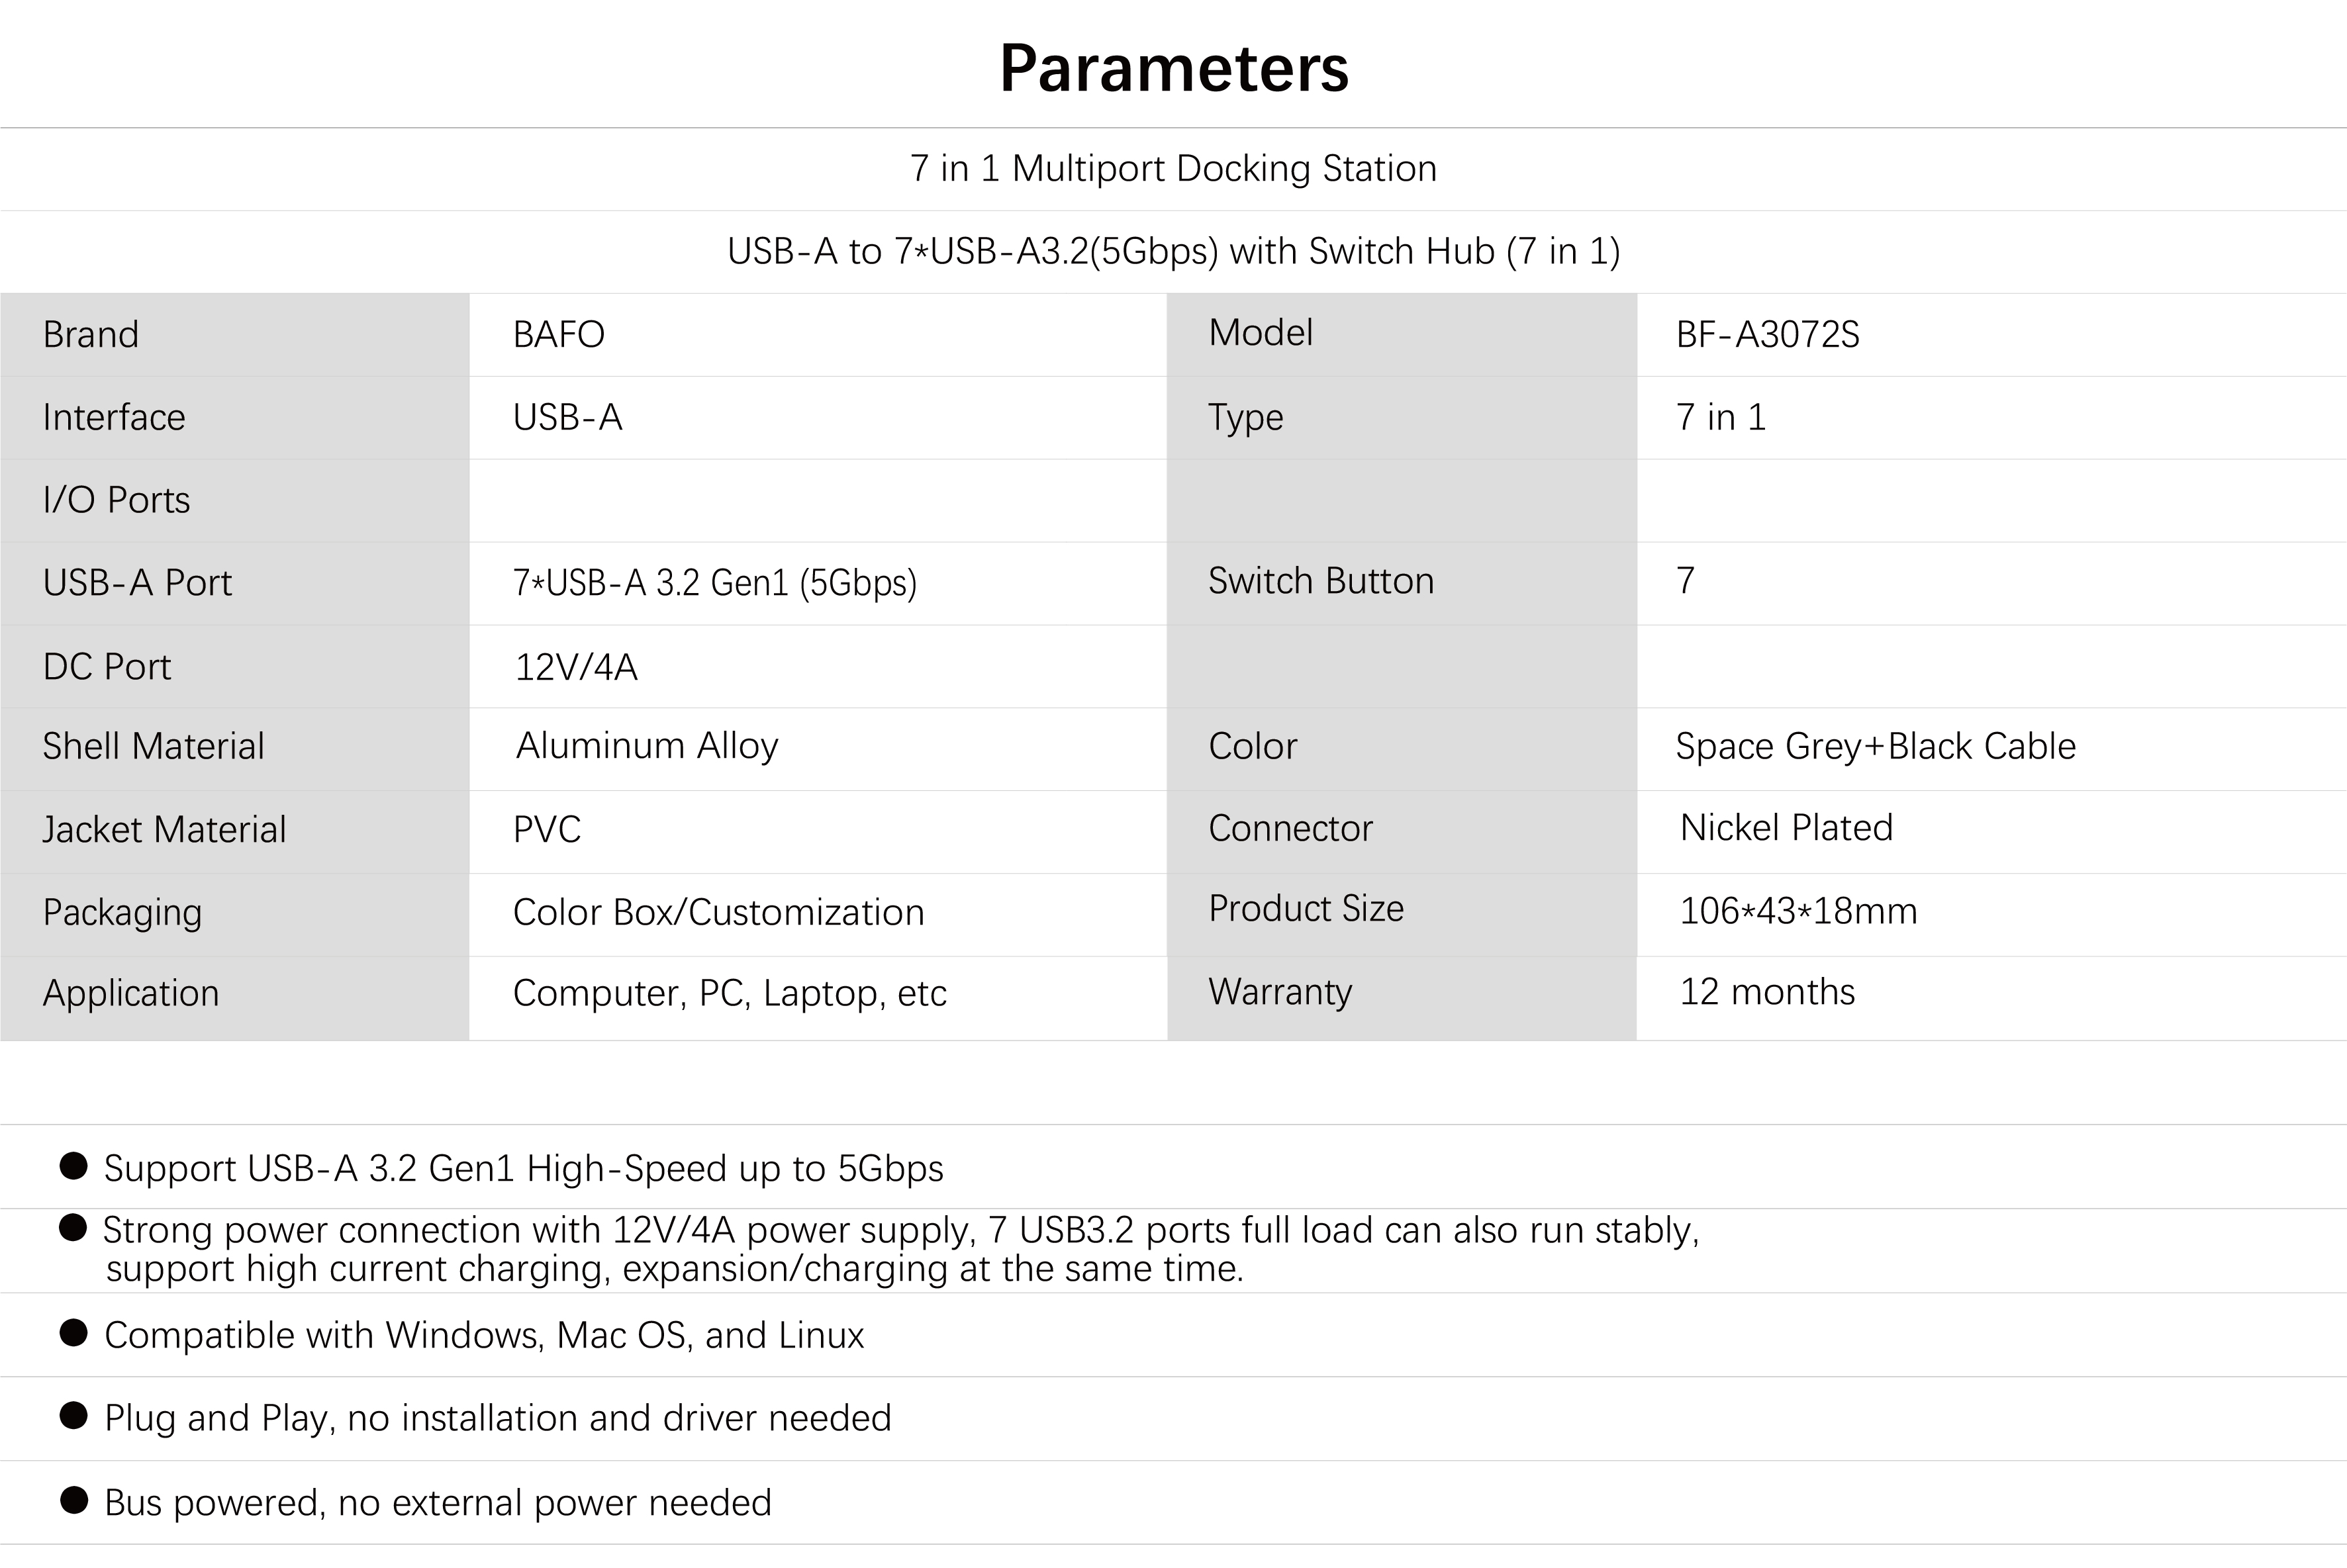Click the bullet before "Support USB-A 3.2 Gen1"
The width and height of the screenshot is (2347, 1568).
(x=73, y=1166)
